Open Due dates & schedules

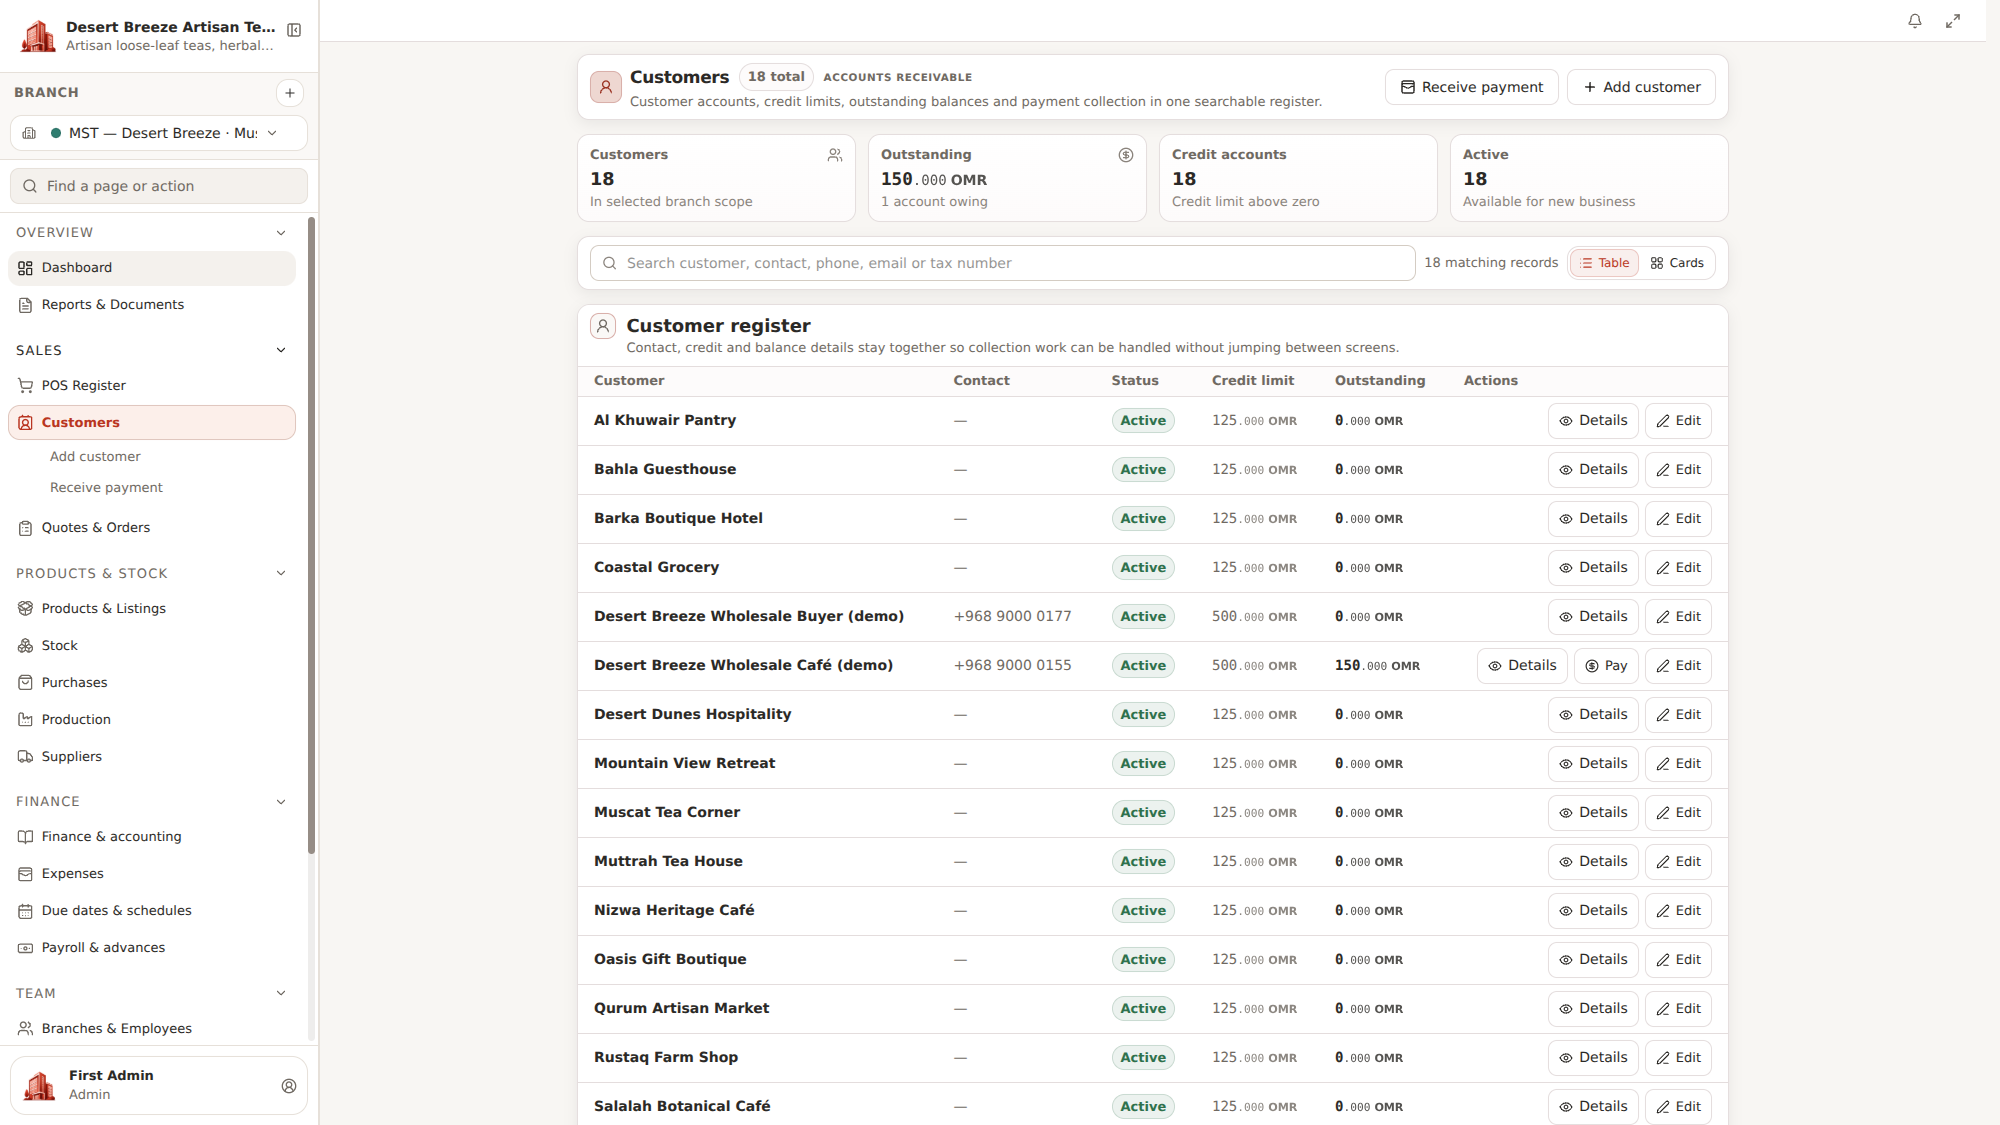point(152,911)
